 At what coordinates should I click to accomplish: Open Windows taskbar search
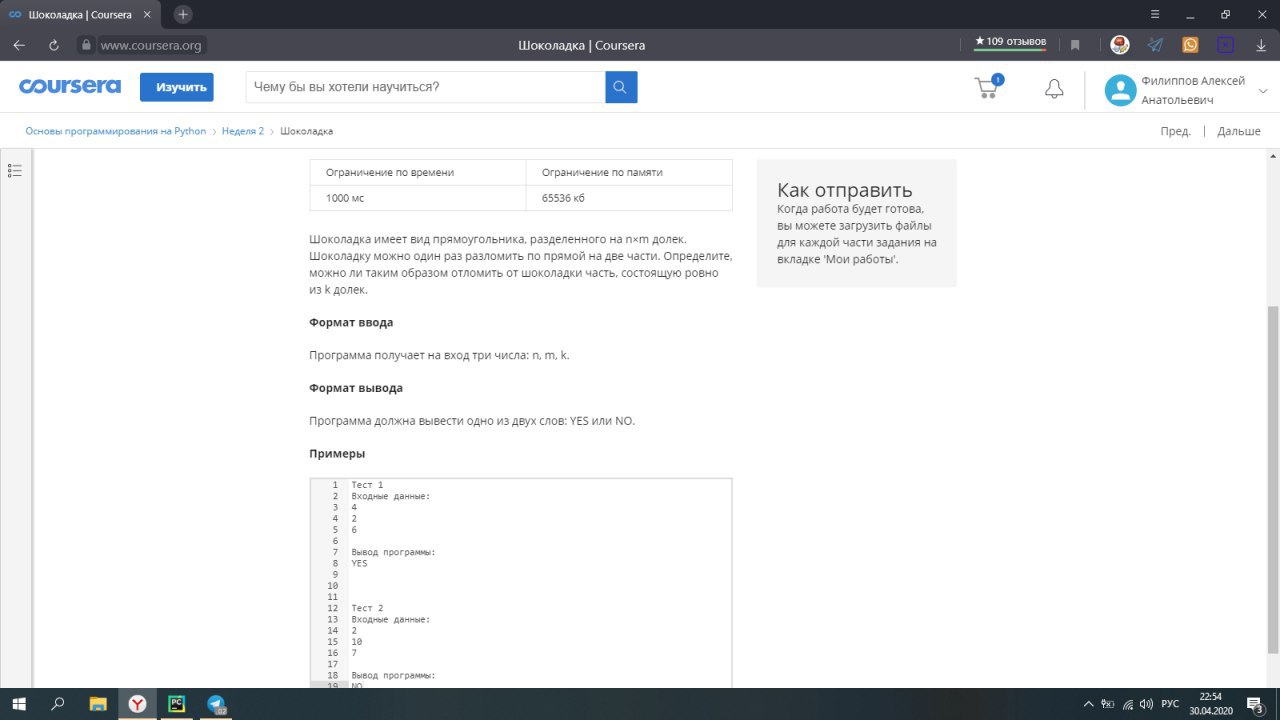pyautogui.click(x=57, y=704)
